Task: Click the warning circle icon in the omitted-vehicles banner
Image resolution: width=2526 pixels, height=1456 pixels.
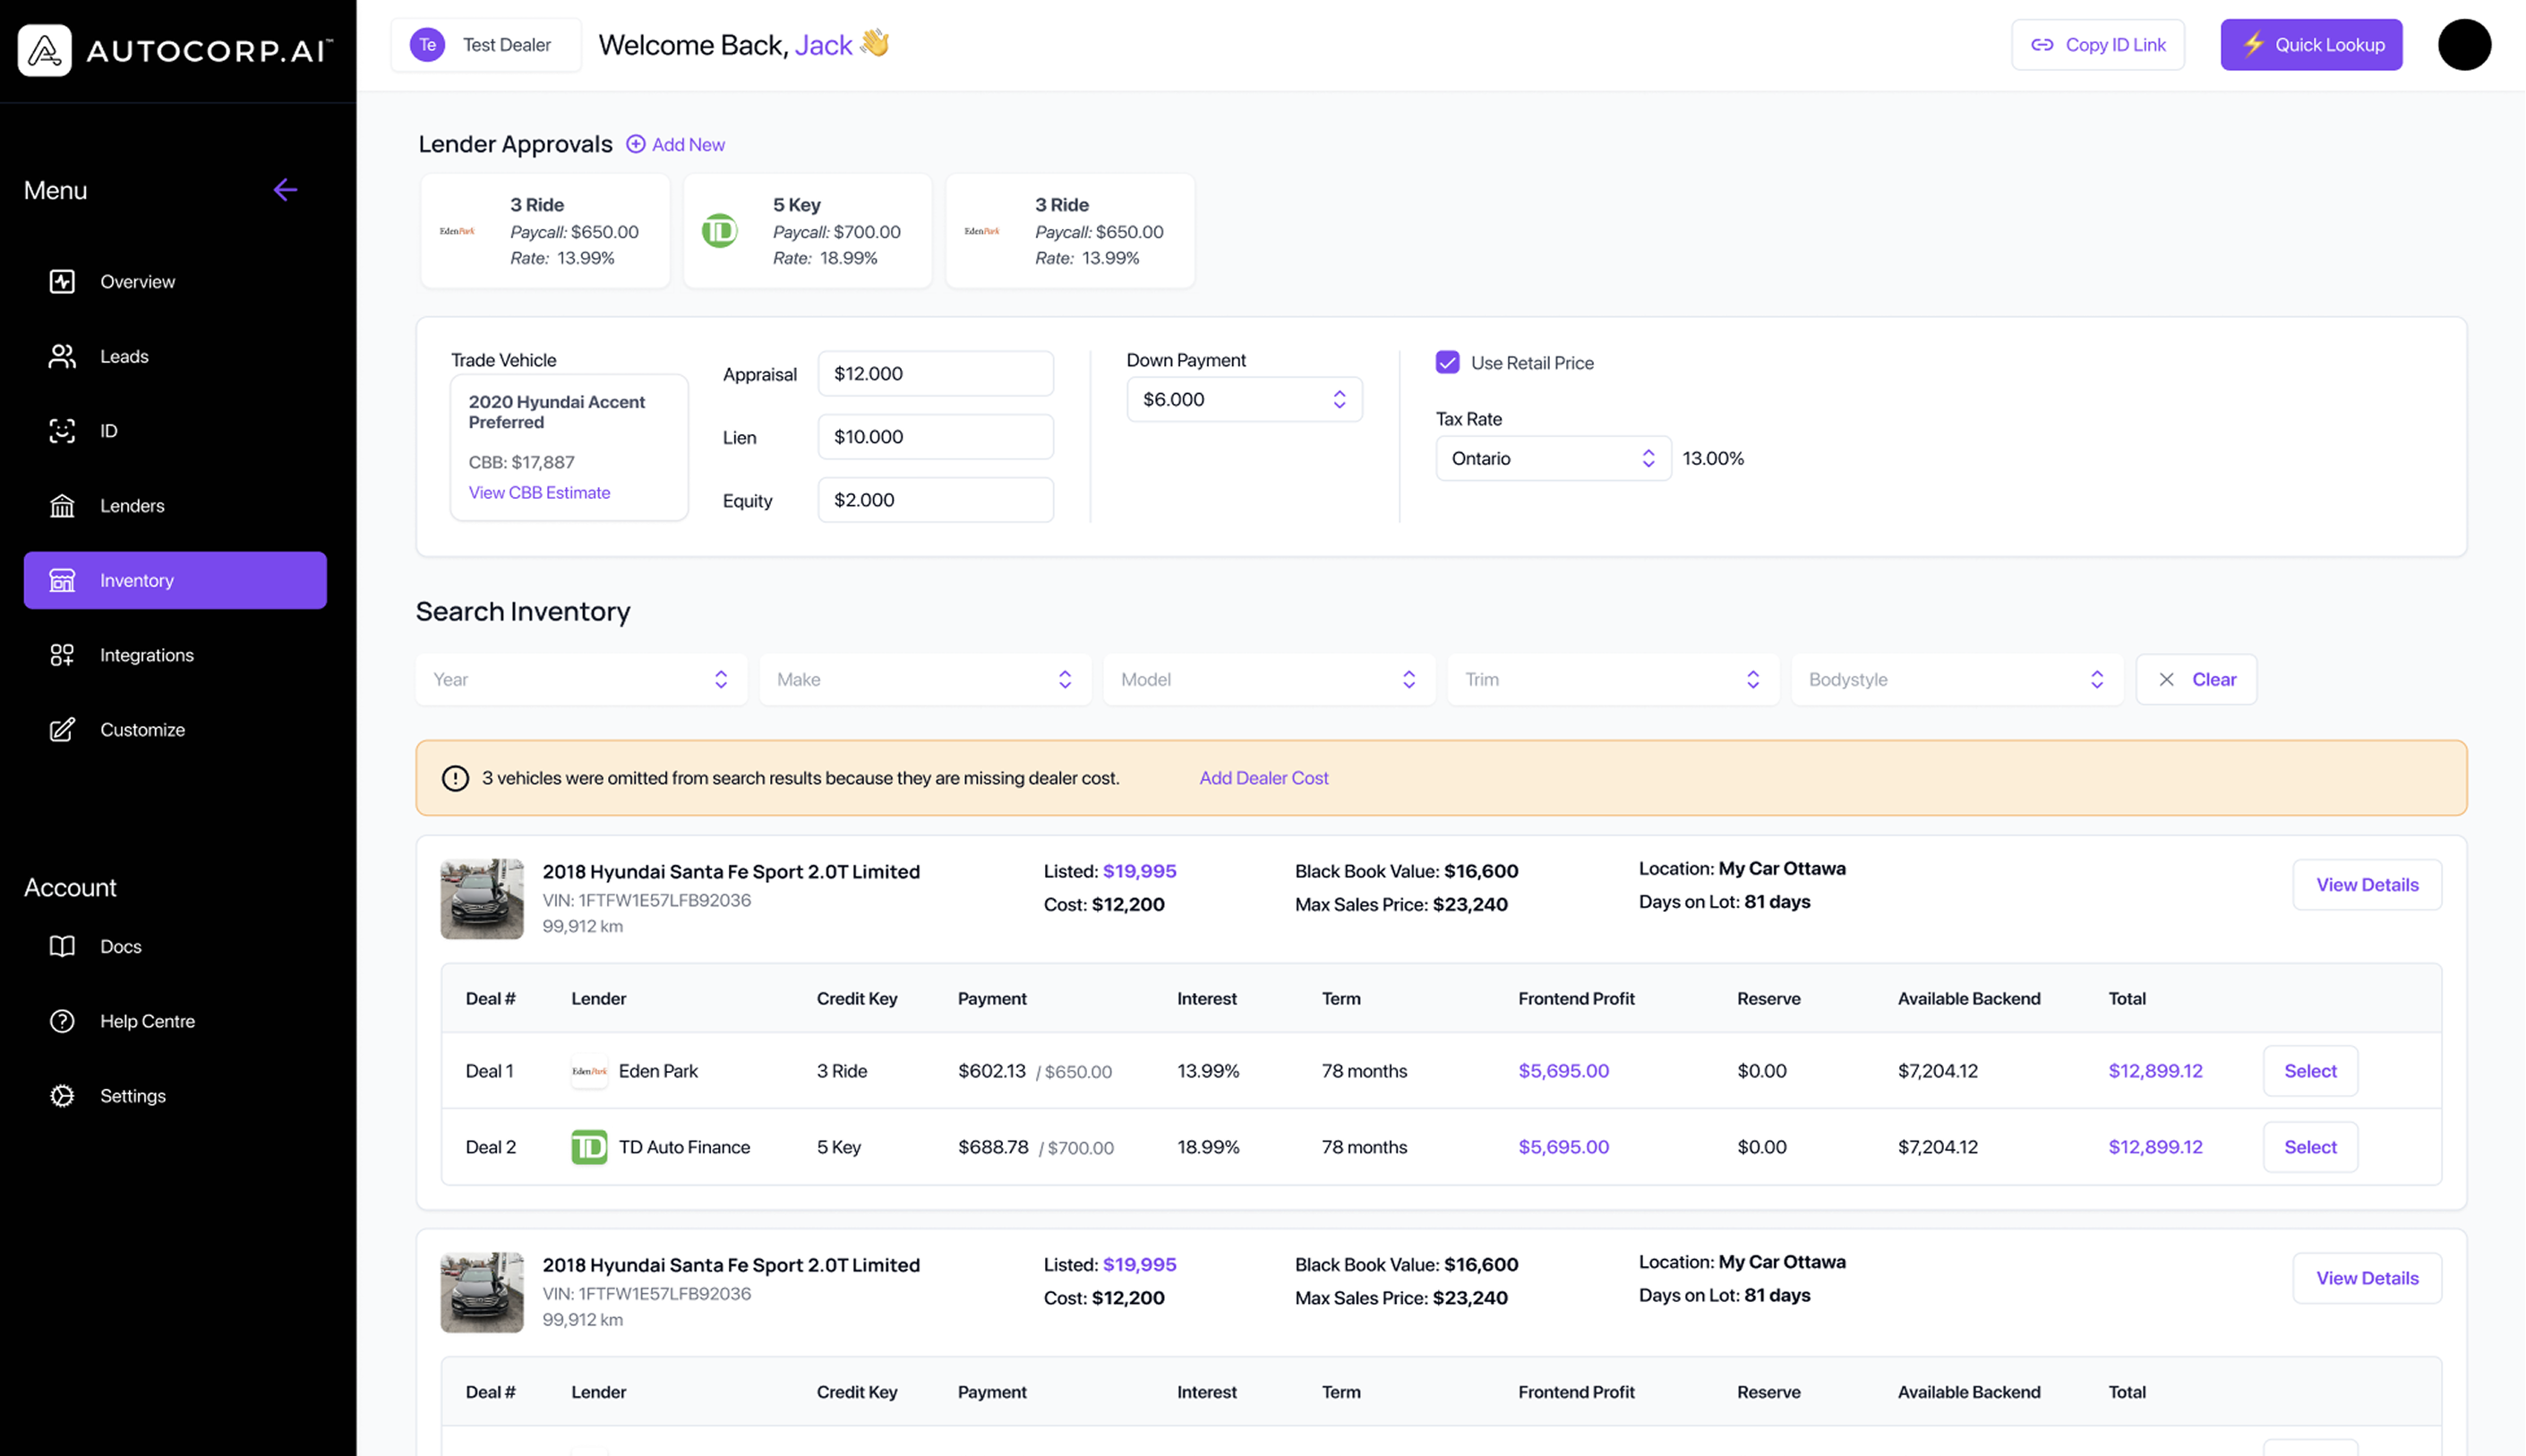Action: click(x=455, y=778)
